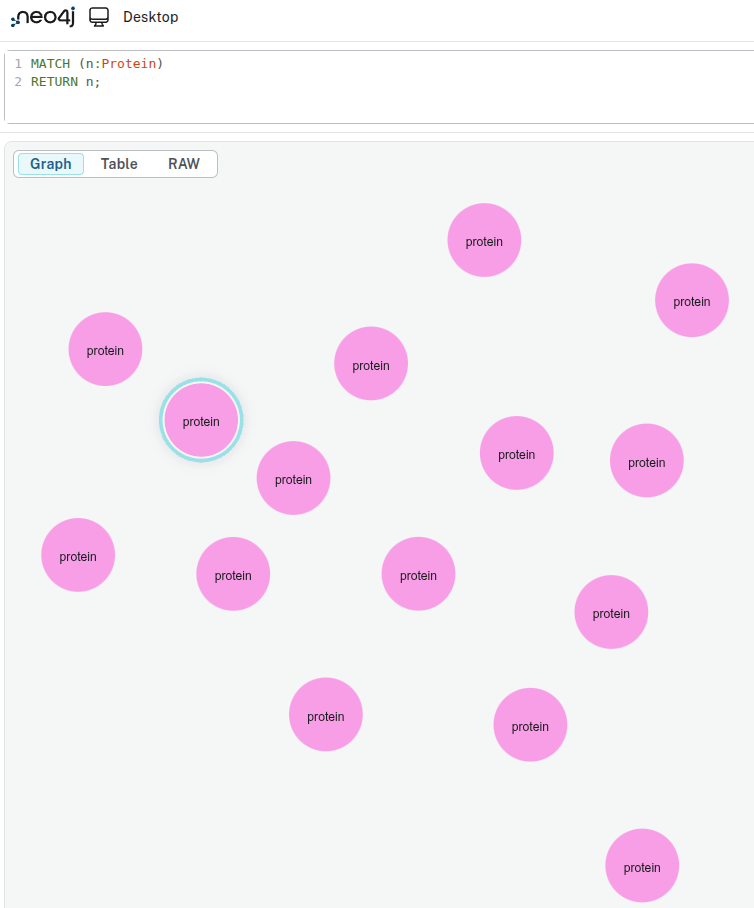Click the bottommost protein node in the graph

pos(642,866)
